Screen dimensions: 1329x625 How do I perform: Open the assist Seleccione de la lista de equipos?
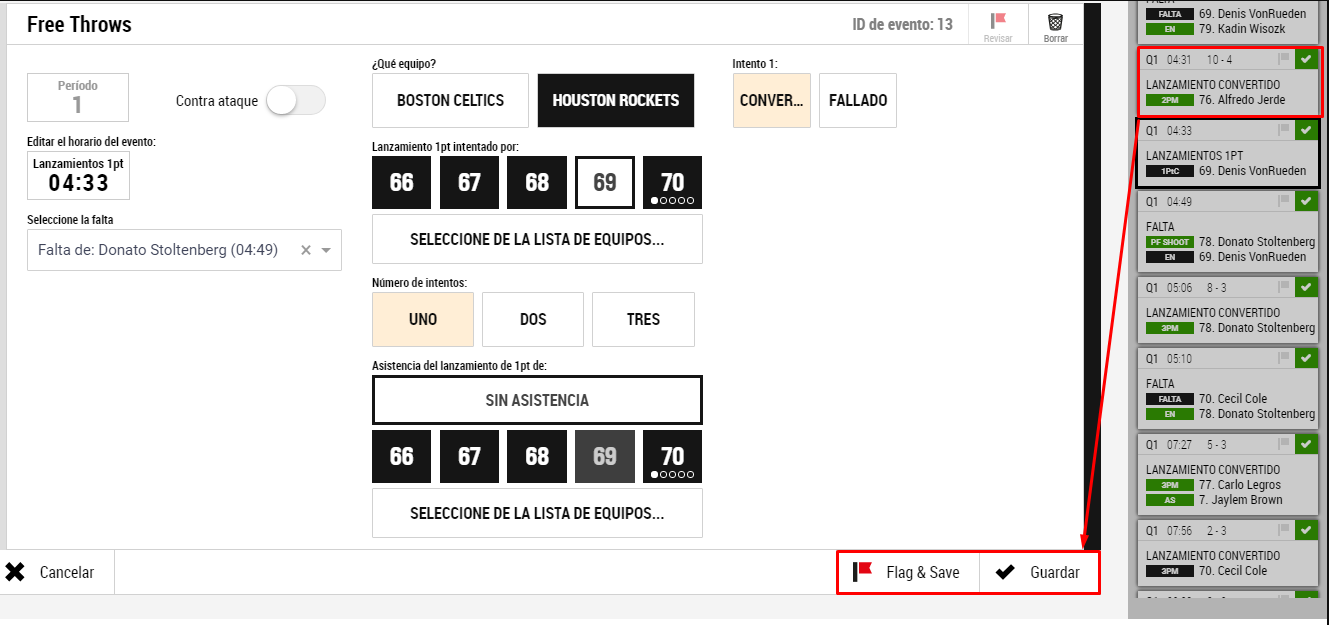tap(537, 513)
